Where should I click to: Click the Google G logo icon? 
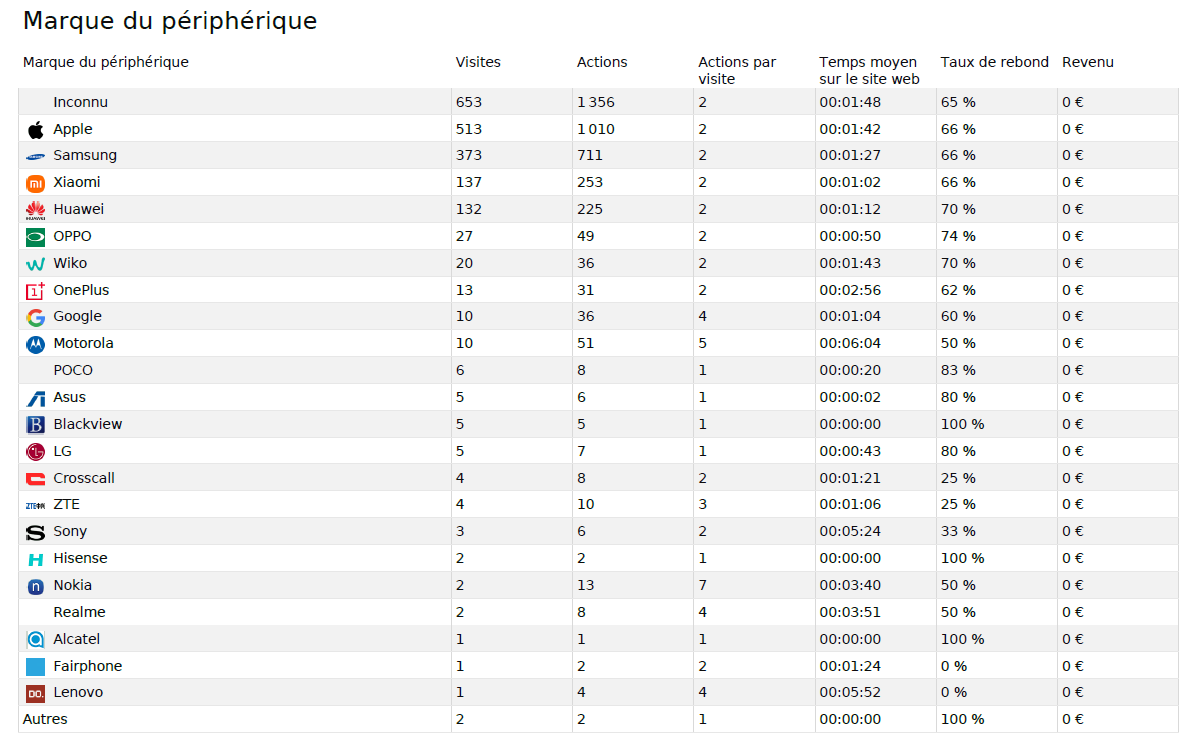36,317
